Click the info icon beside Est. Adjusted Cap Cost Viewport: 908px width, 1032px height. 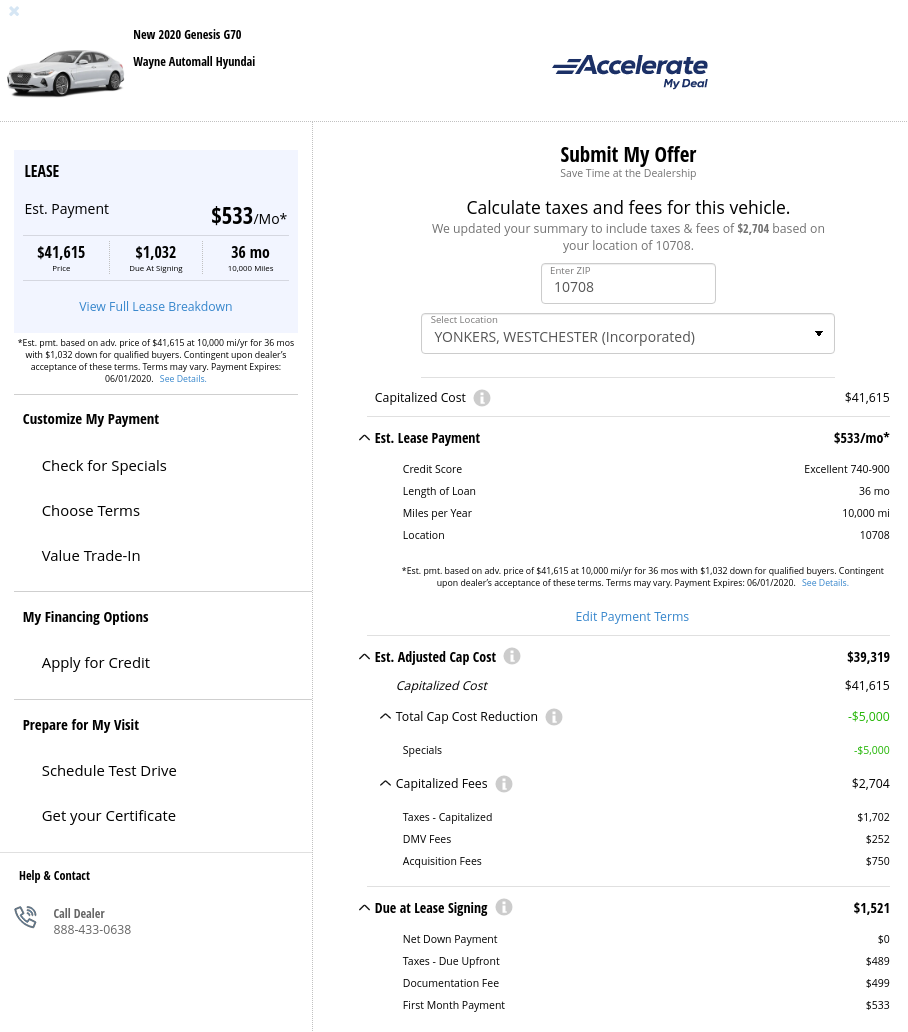coord(512,656)
